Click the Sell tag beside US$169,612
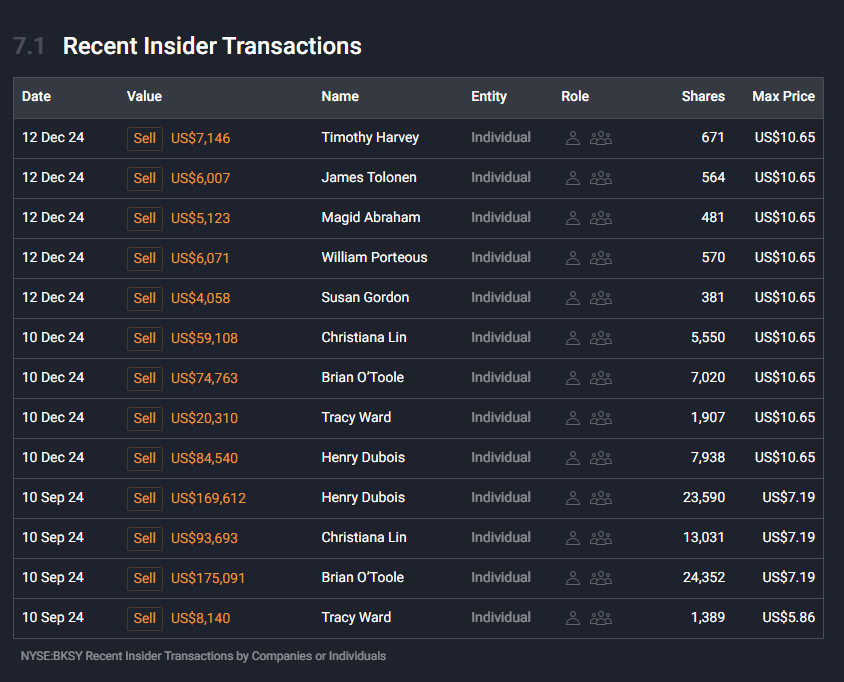The height and width of the screenshot is (682, 844). 145,498
